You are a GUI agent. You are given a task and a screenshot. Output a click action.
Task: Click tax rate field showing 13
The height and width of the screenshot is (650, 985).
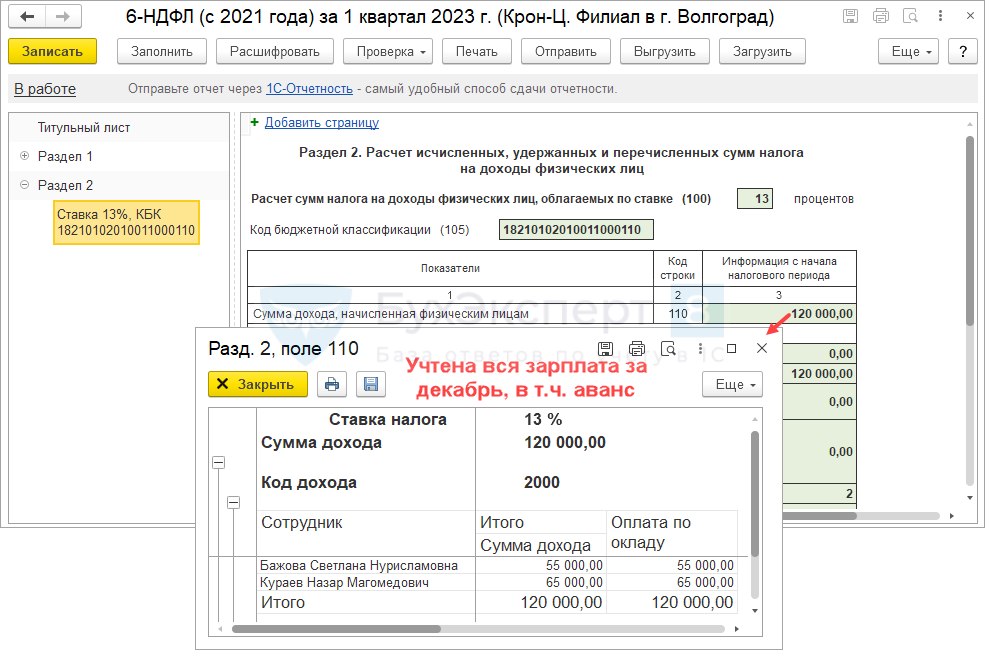click(755, 199)
